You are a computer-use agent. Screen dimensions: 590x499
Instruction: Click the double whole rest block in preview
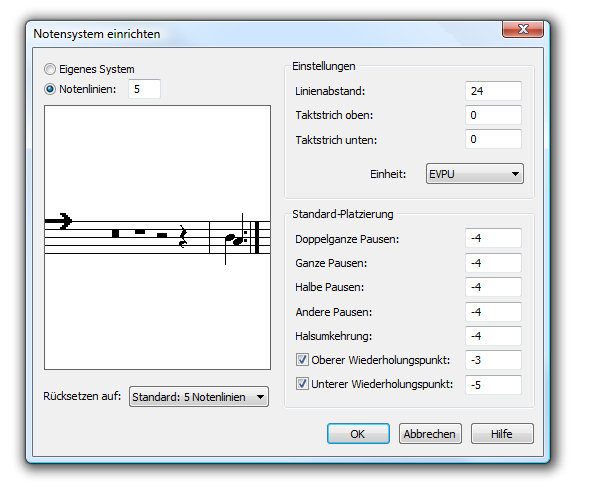click(x=116, y=233)
